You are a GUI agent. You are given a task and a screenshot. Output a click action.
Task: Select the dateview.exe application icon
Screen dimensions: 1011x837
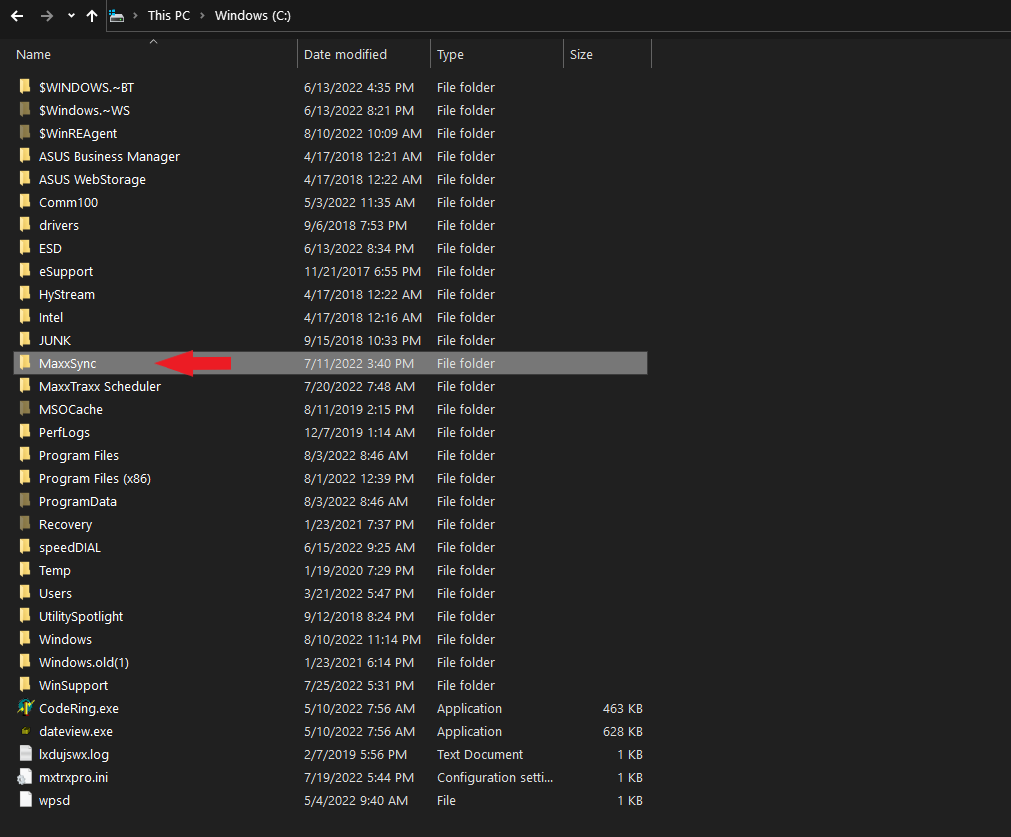[25, 731]
